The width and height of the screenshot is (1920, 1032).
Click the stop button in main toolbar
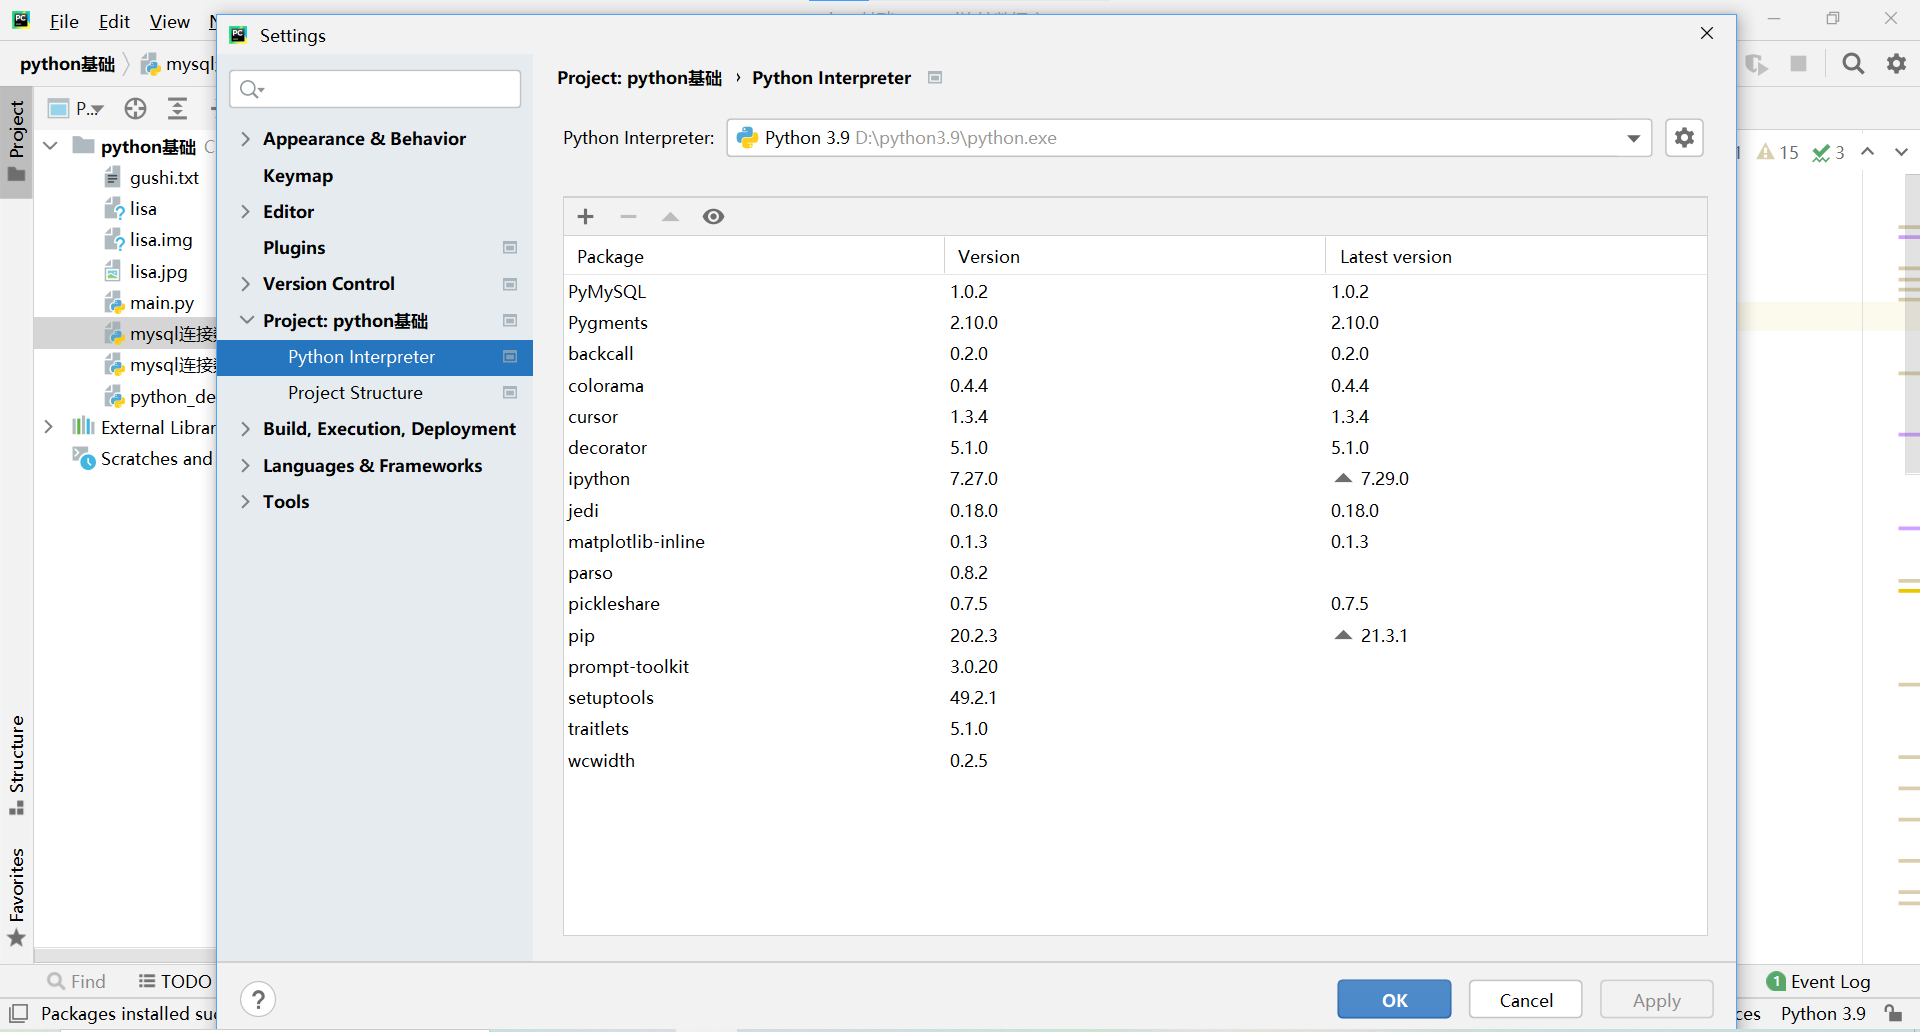(1799, 64)
